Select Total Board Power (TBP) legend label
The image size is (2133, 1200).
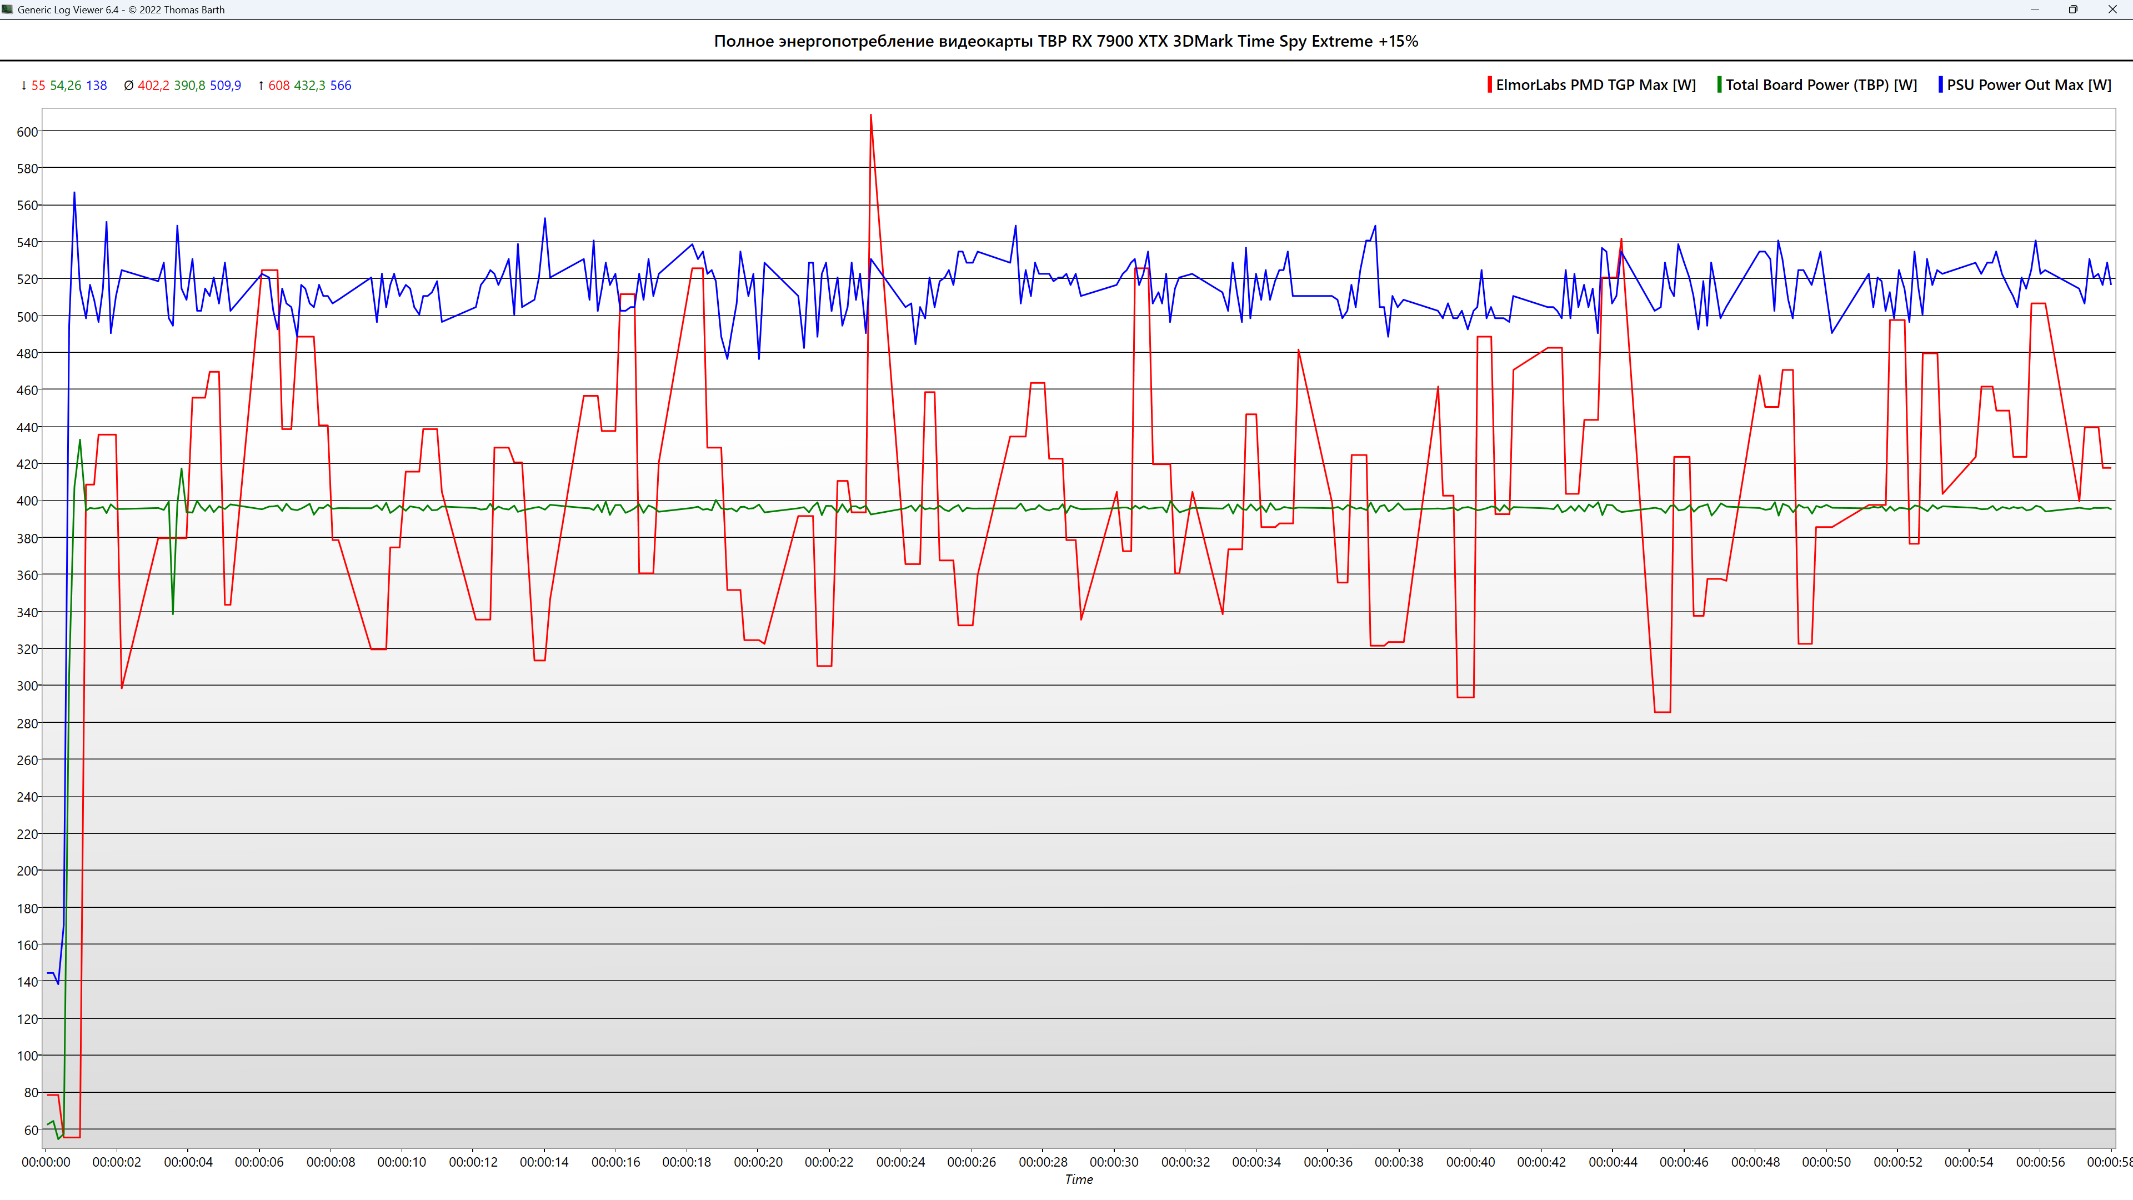[1821, 85]
